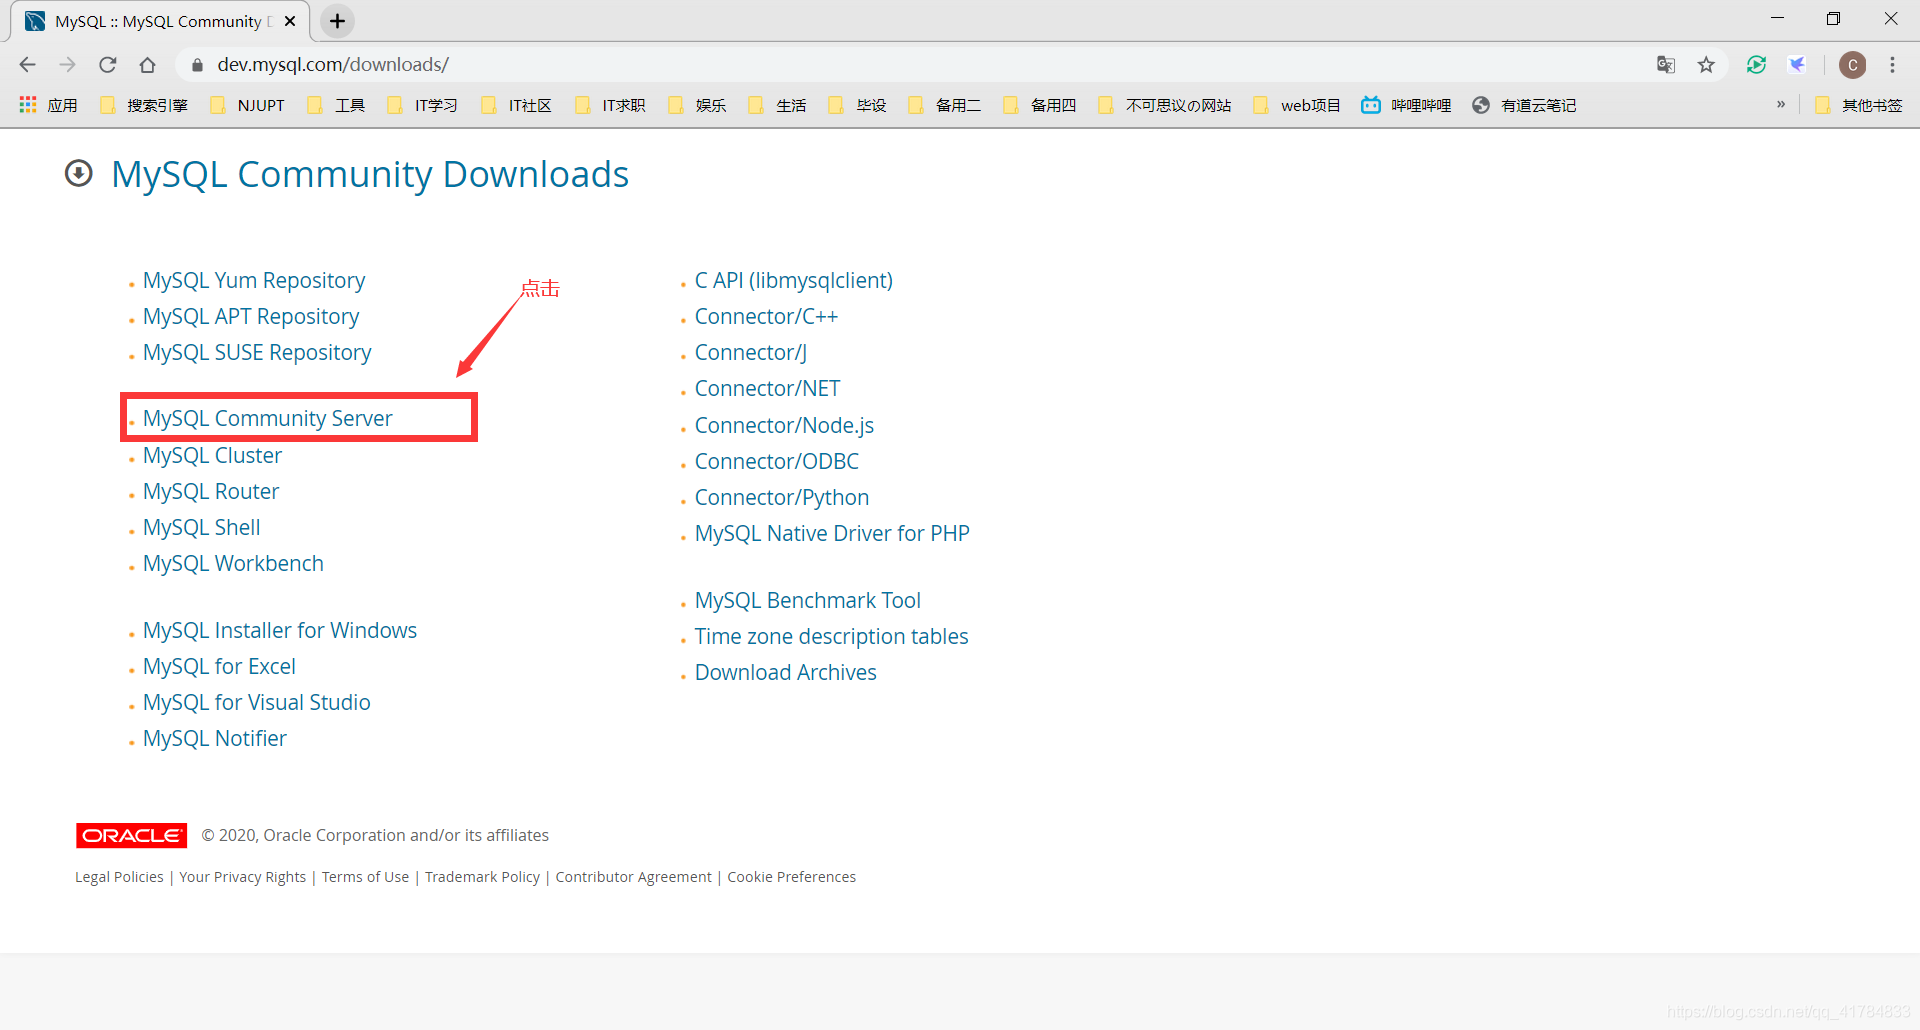Viewport: 1920px width, 1030px height.
Task: Open Cookie Preferences footer link
Action: 792,877
